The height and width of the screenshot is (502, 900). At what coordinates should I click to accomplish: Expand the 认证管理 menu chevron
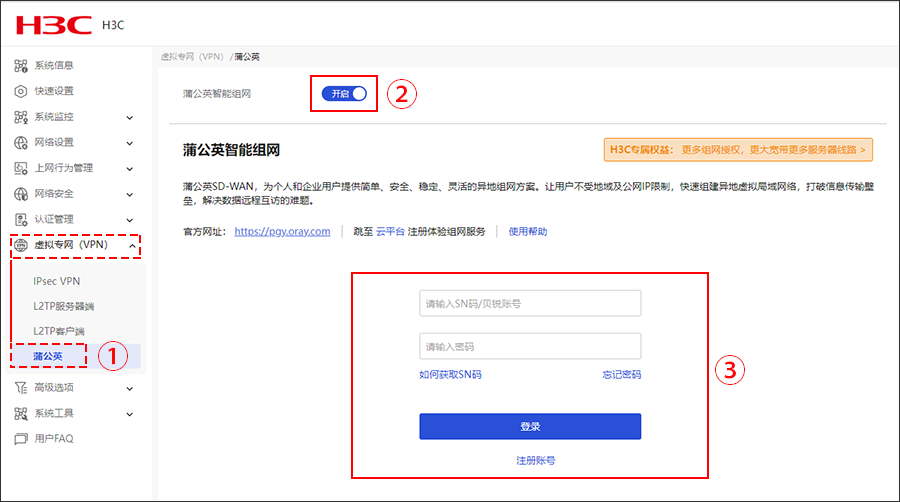[x=130, y=220]
